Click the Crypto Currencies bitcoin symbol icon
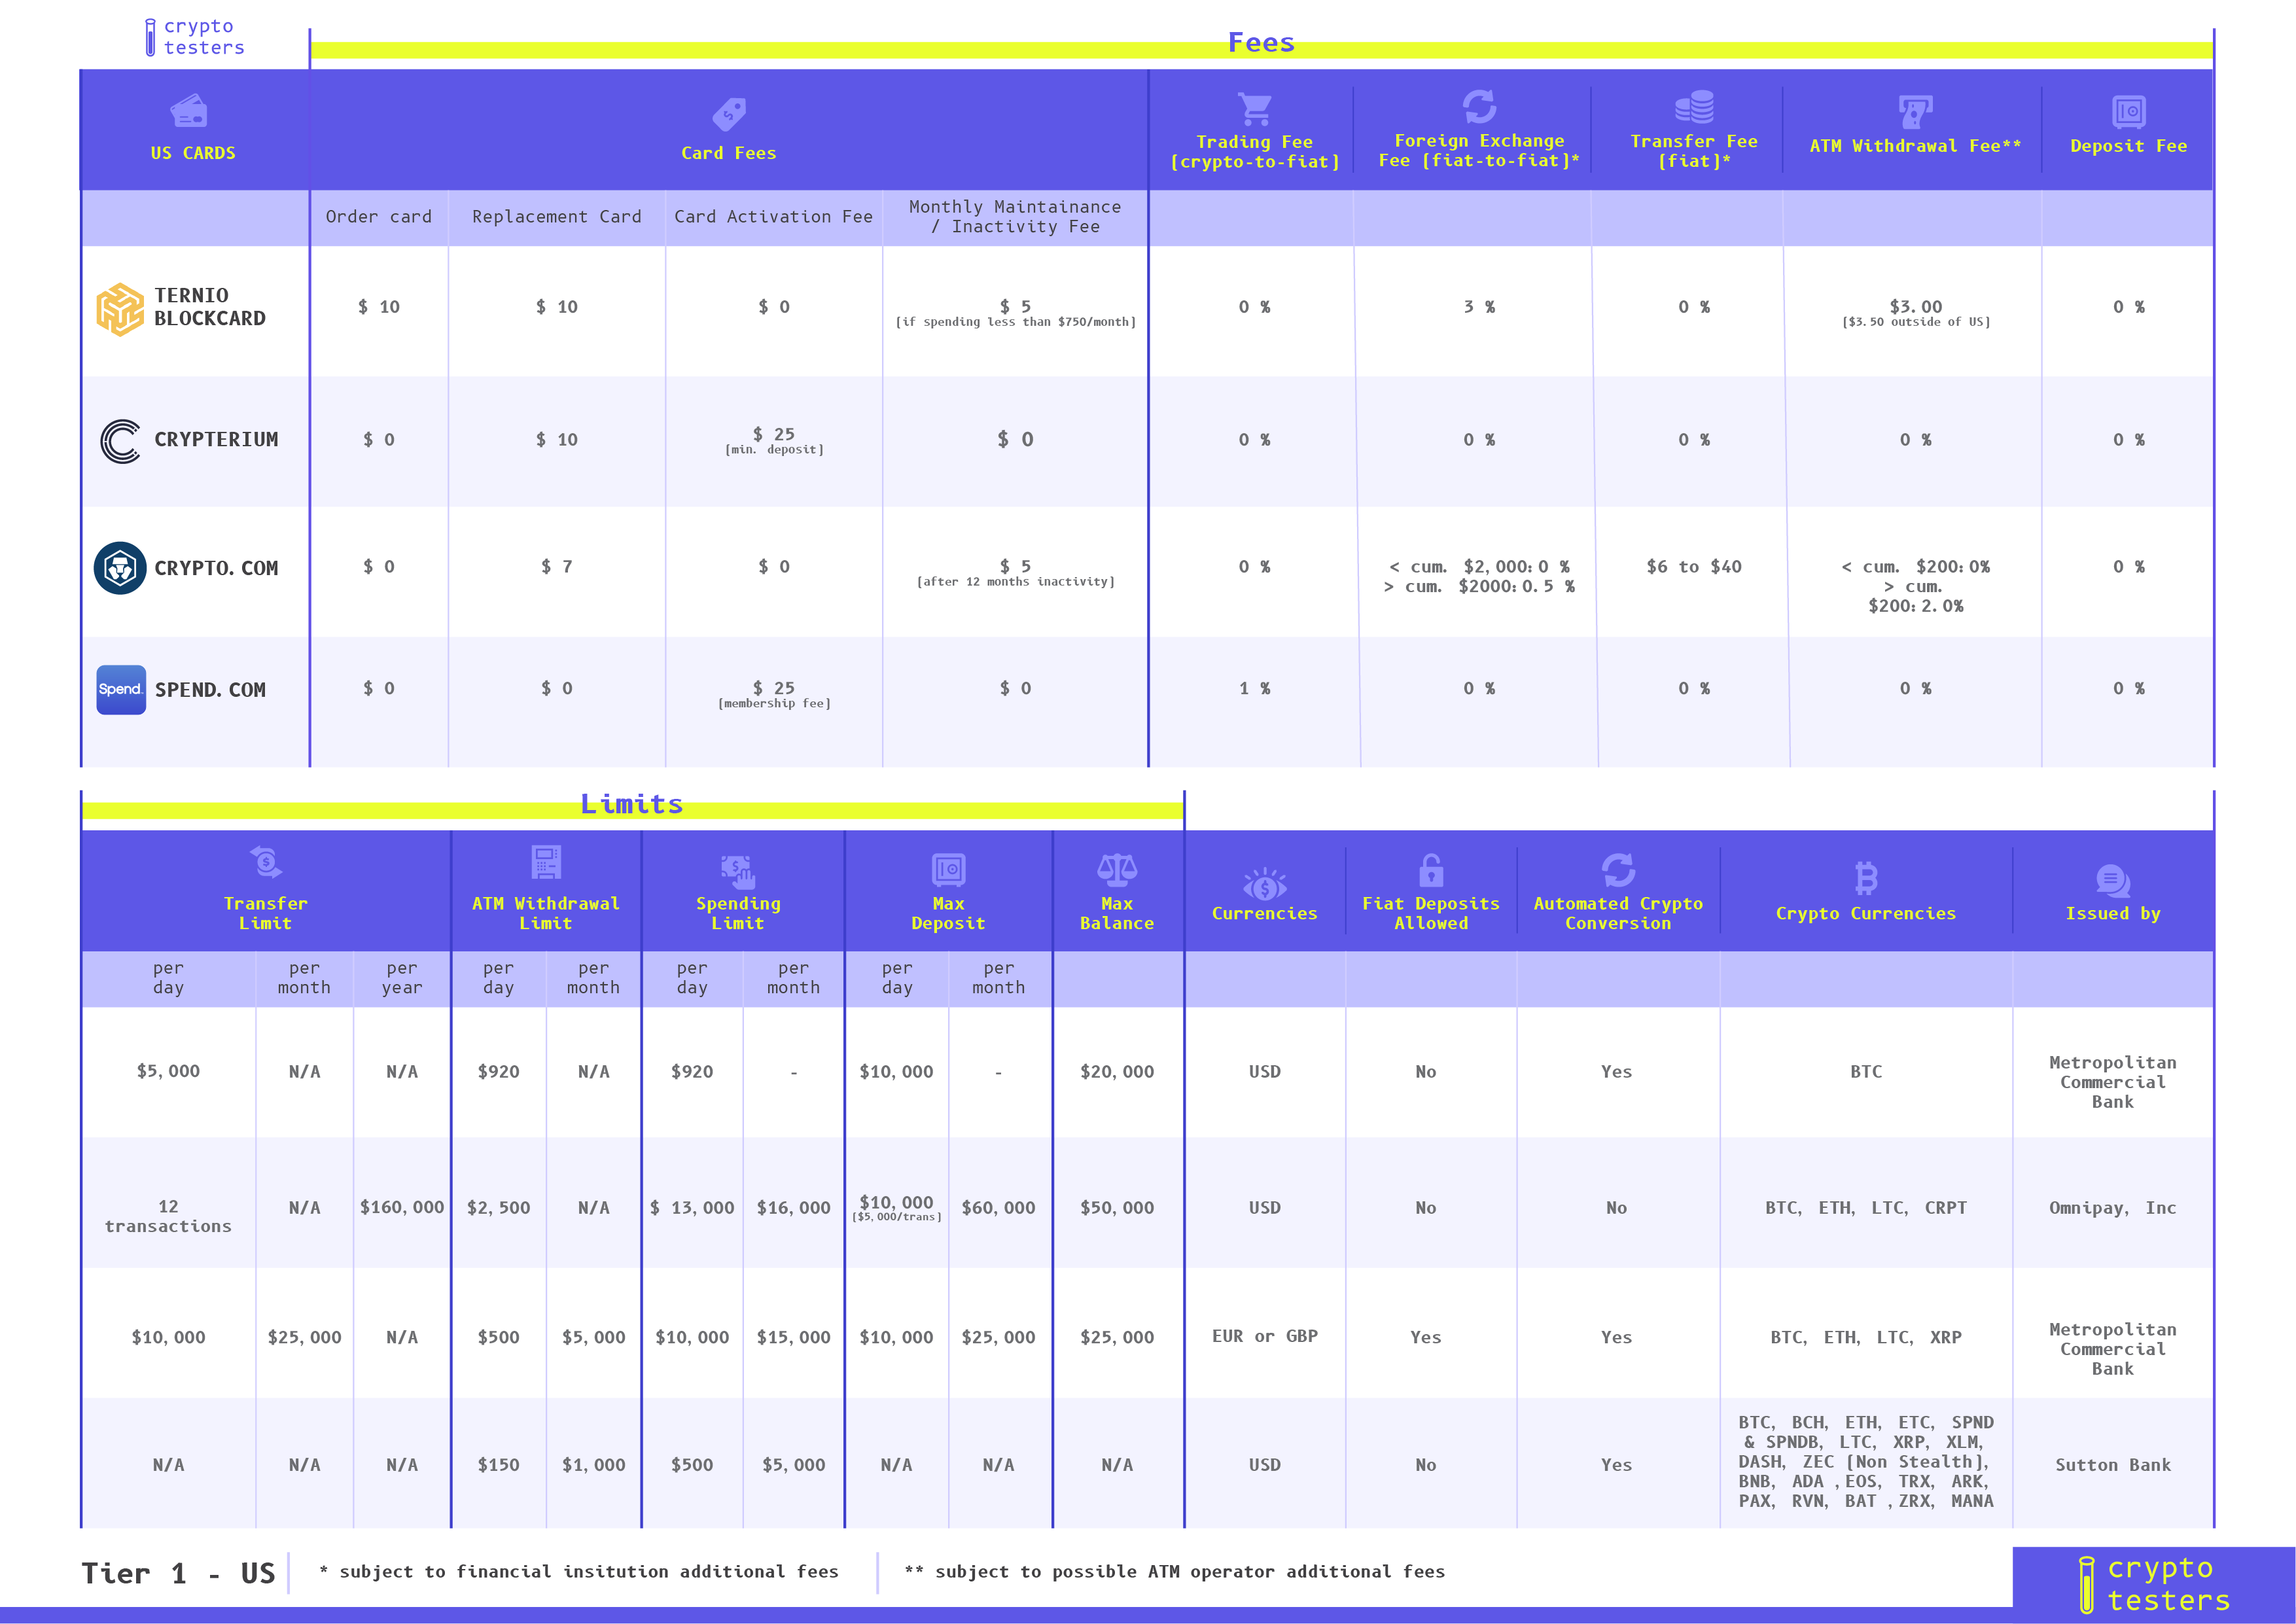This screenshot has width=2296, height=1624. pyautogui.click(x=1866, y=878)
